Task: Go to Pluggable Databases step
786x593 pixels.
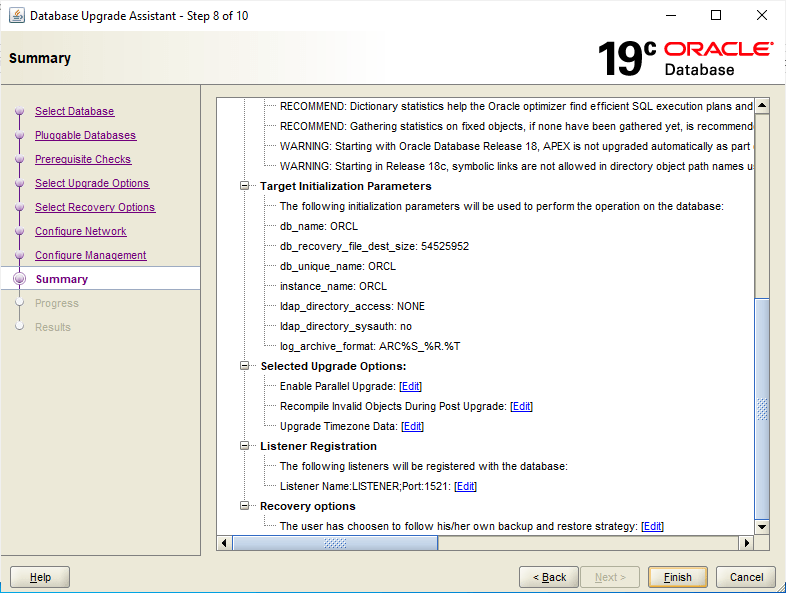Action: pyautogui.click(x=86, y=135)
